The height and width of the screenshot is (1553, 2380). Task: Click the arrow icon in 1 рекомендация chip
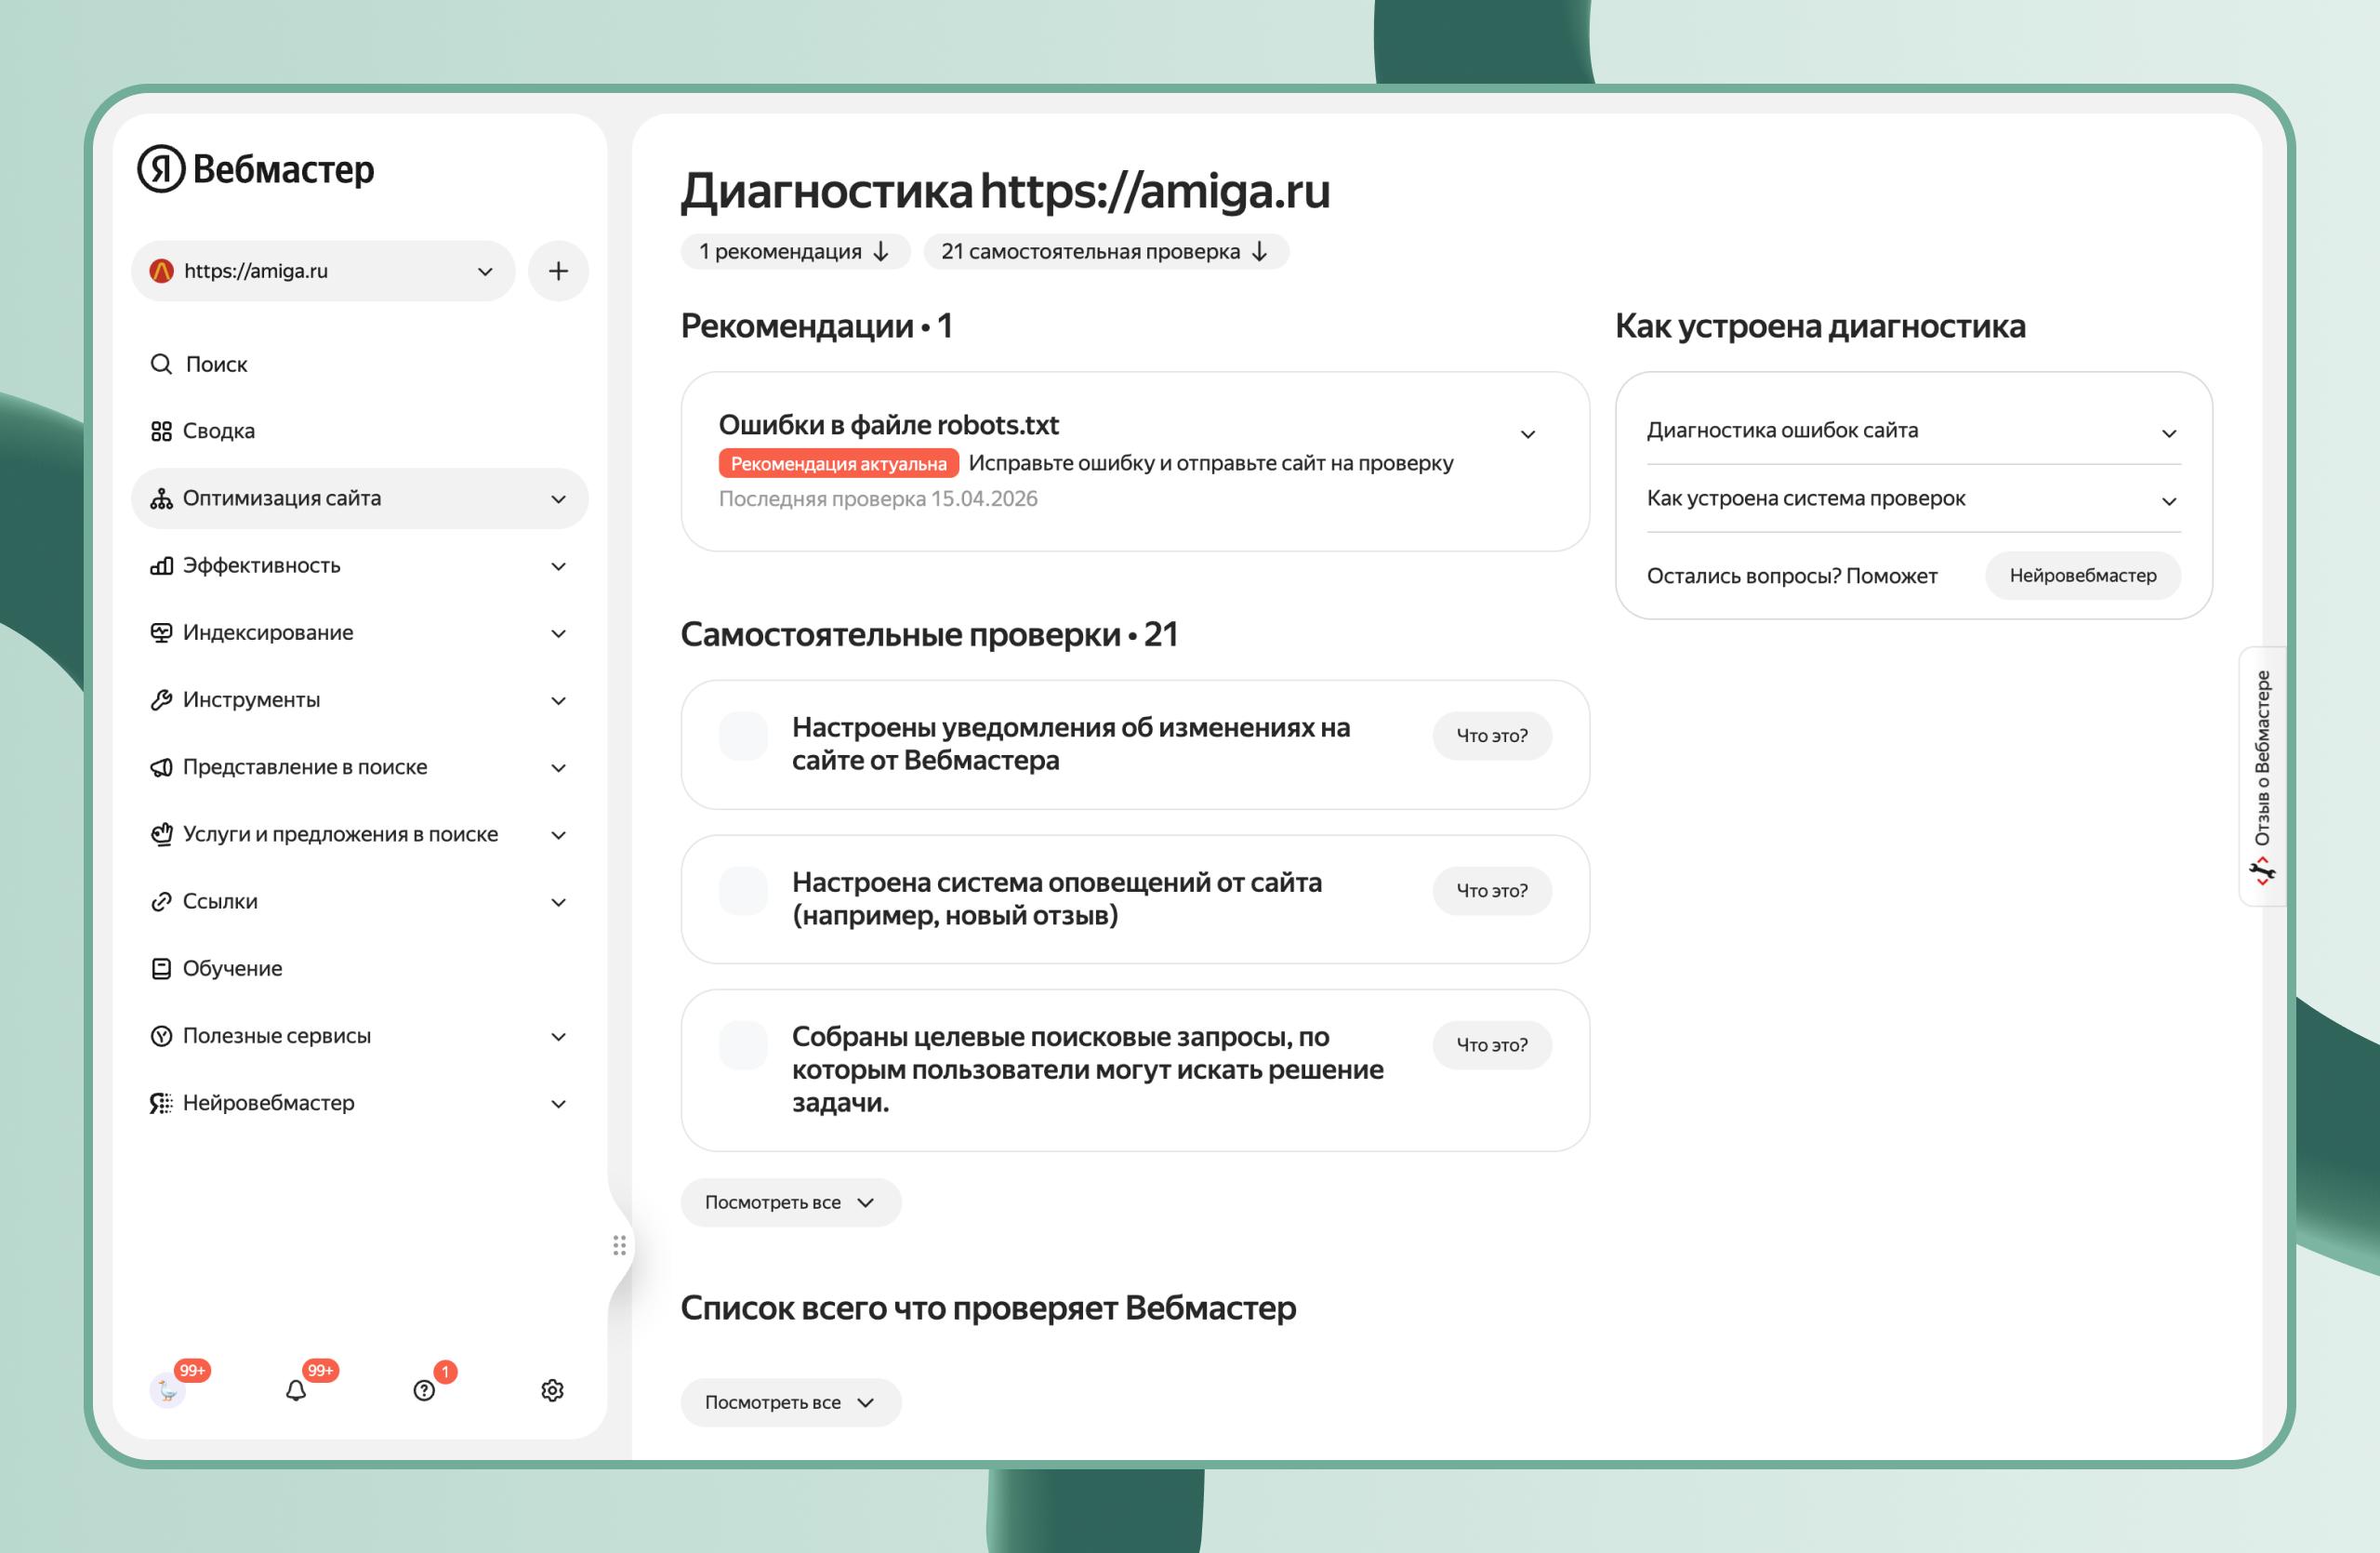[x=881, y=252]
